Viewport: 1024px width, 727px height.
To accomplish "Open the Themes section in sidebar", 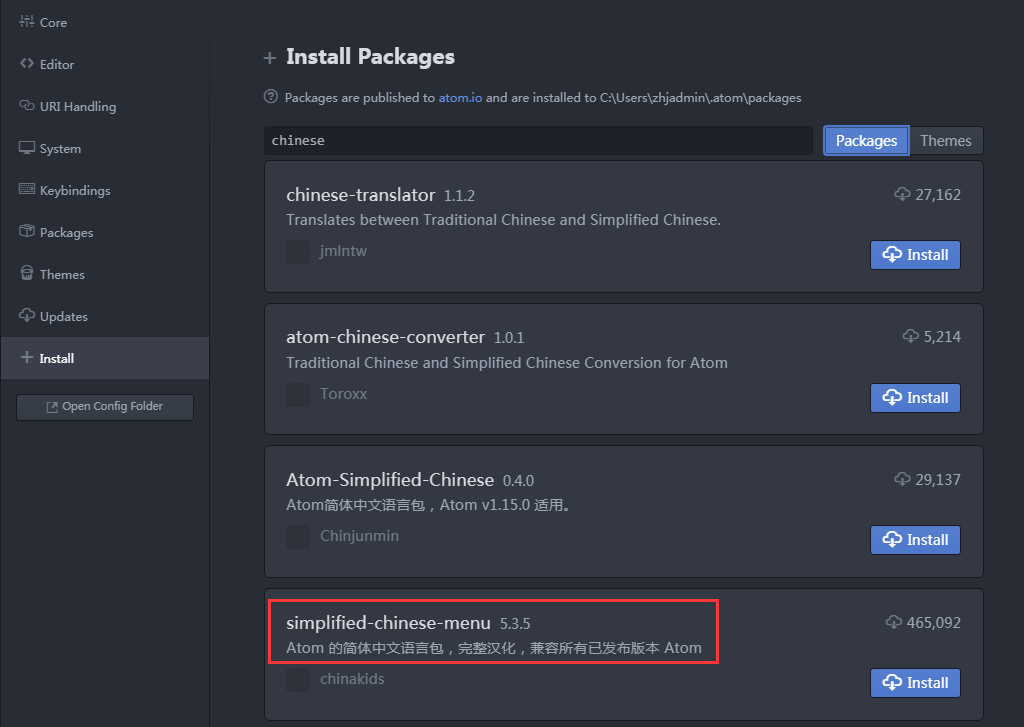I will [104, 274].
